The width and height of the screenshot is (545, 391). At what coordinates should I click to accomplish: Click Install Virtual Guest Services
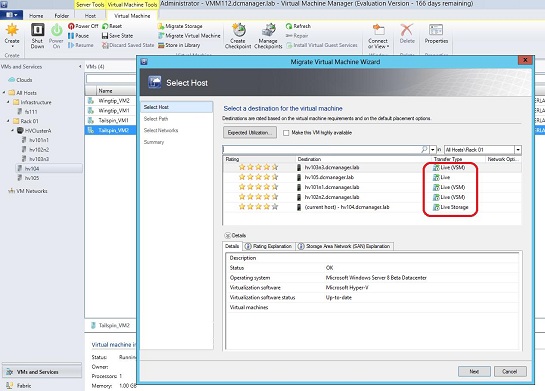pos(322,45)
